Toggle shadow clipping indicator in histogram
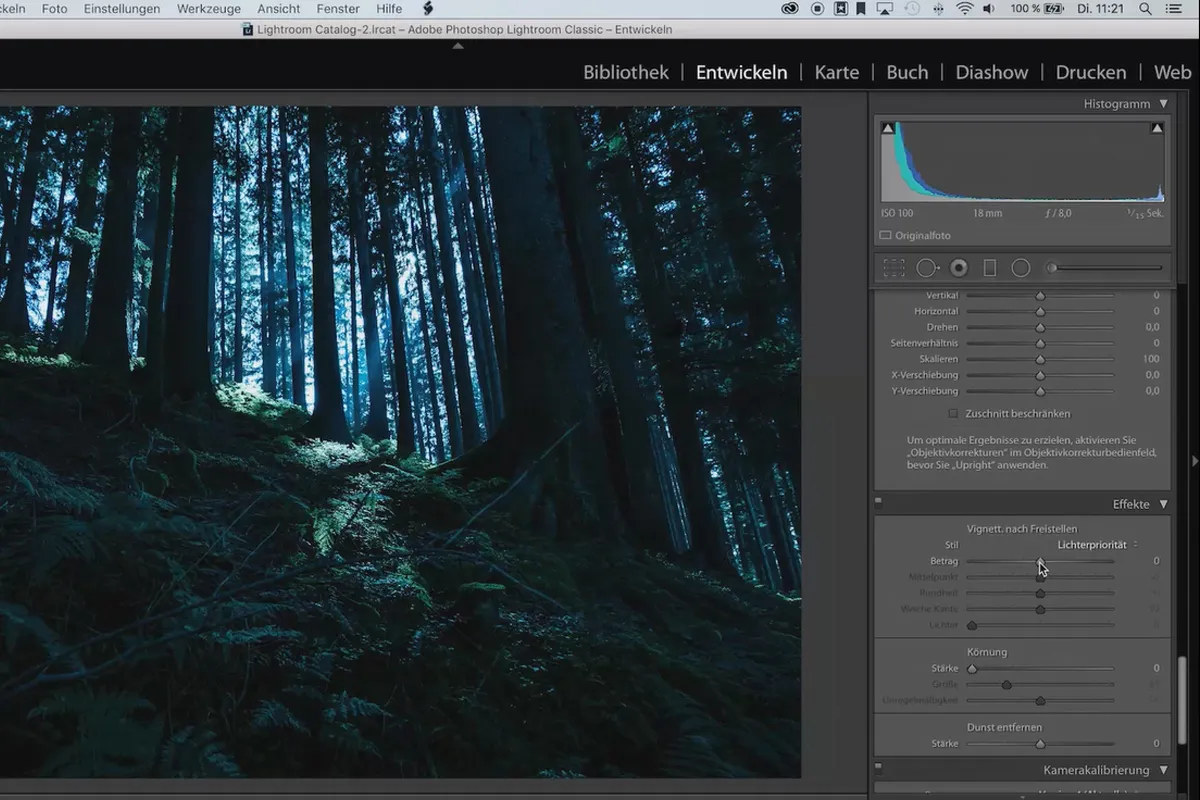This screenshot has height=800, width=1200. (887, 129)
